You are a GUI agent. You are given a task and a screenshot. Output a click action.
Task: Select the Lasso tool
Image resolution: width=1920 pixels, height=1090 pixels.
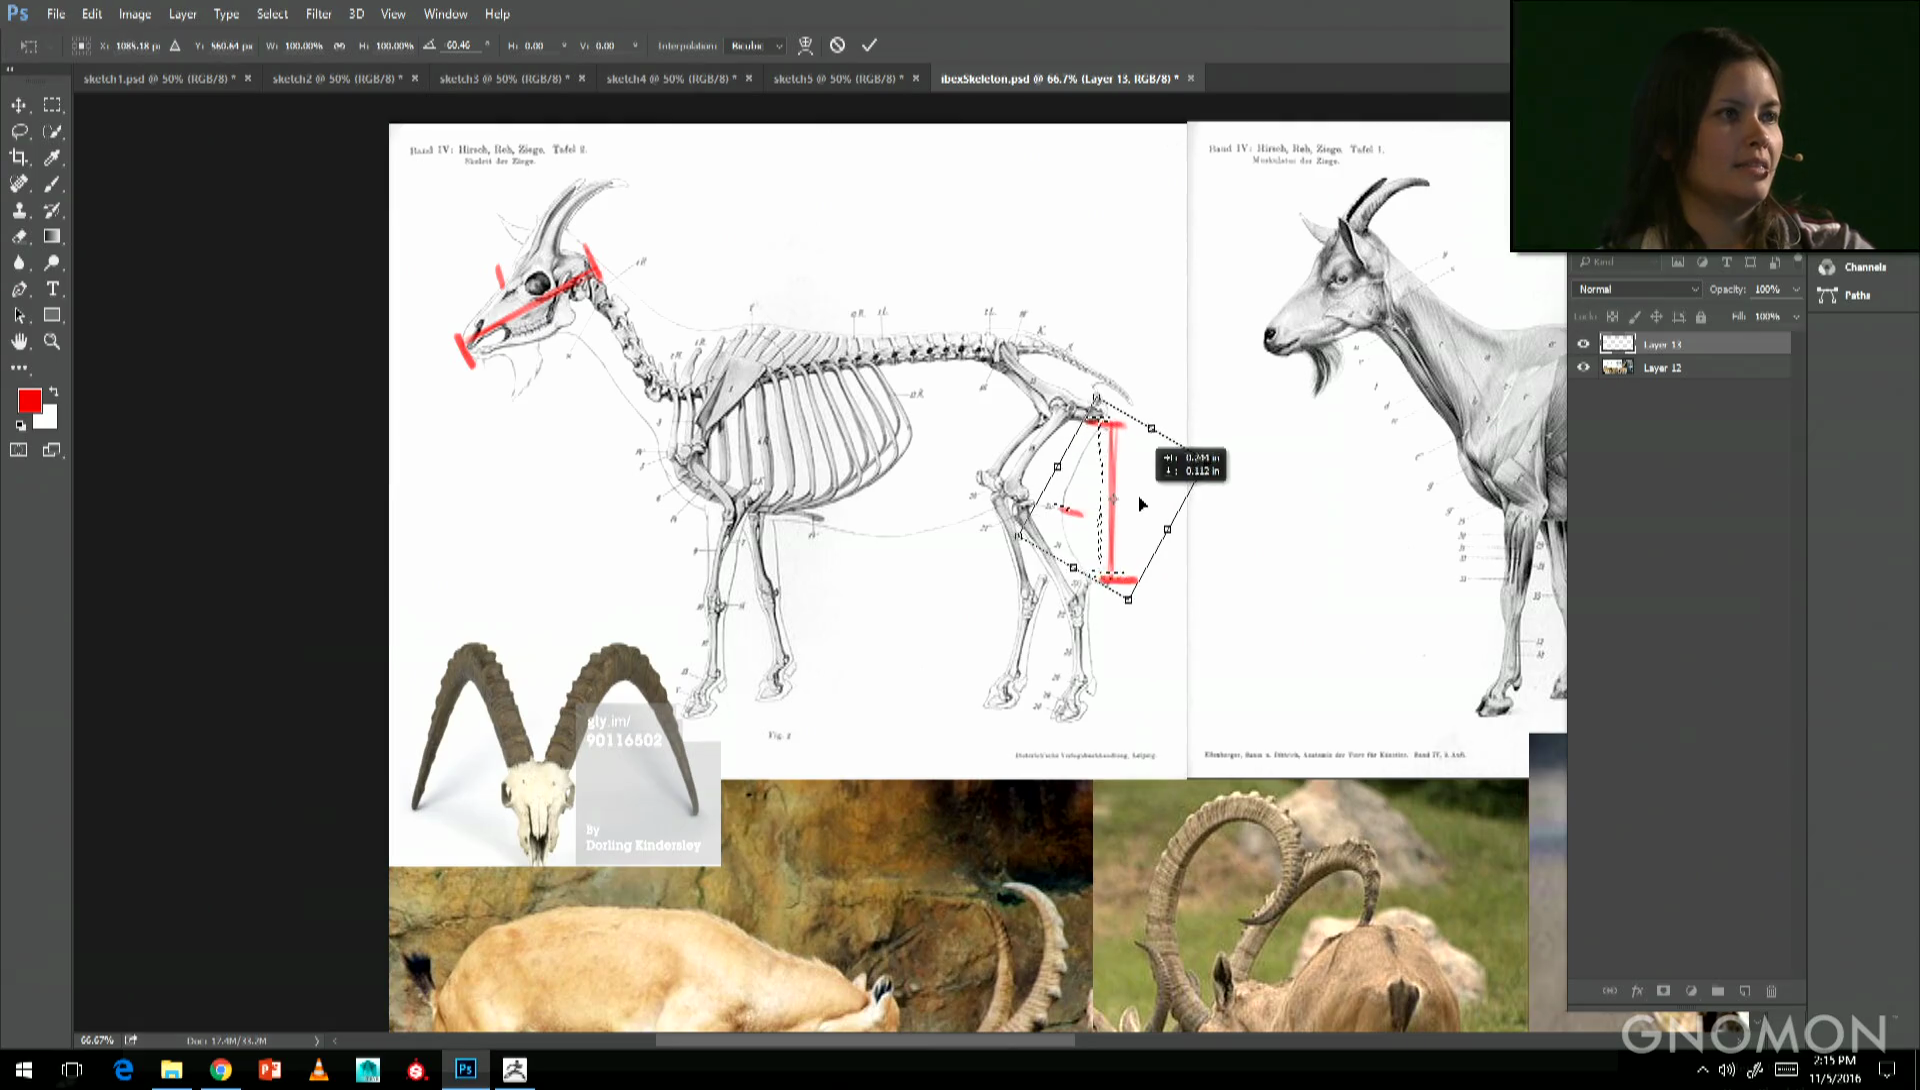(19, 131)
